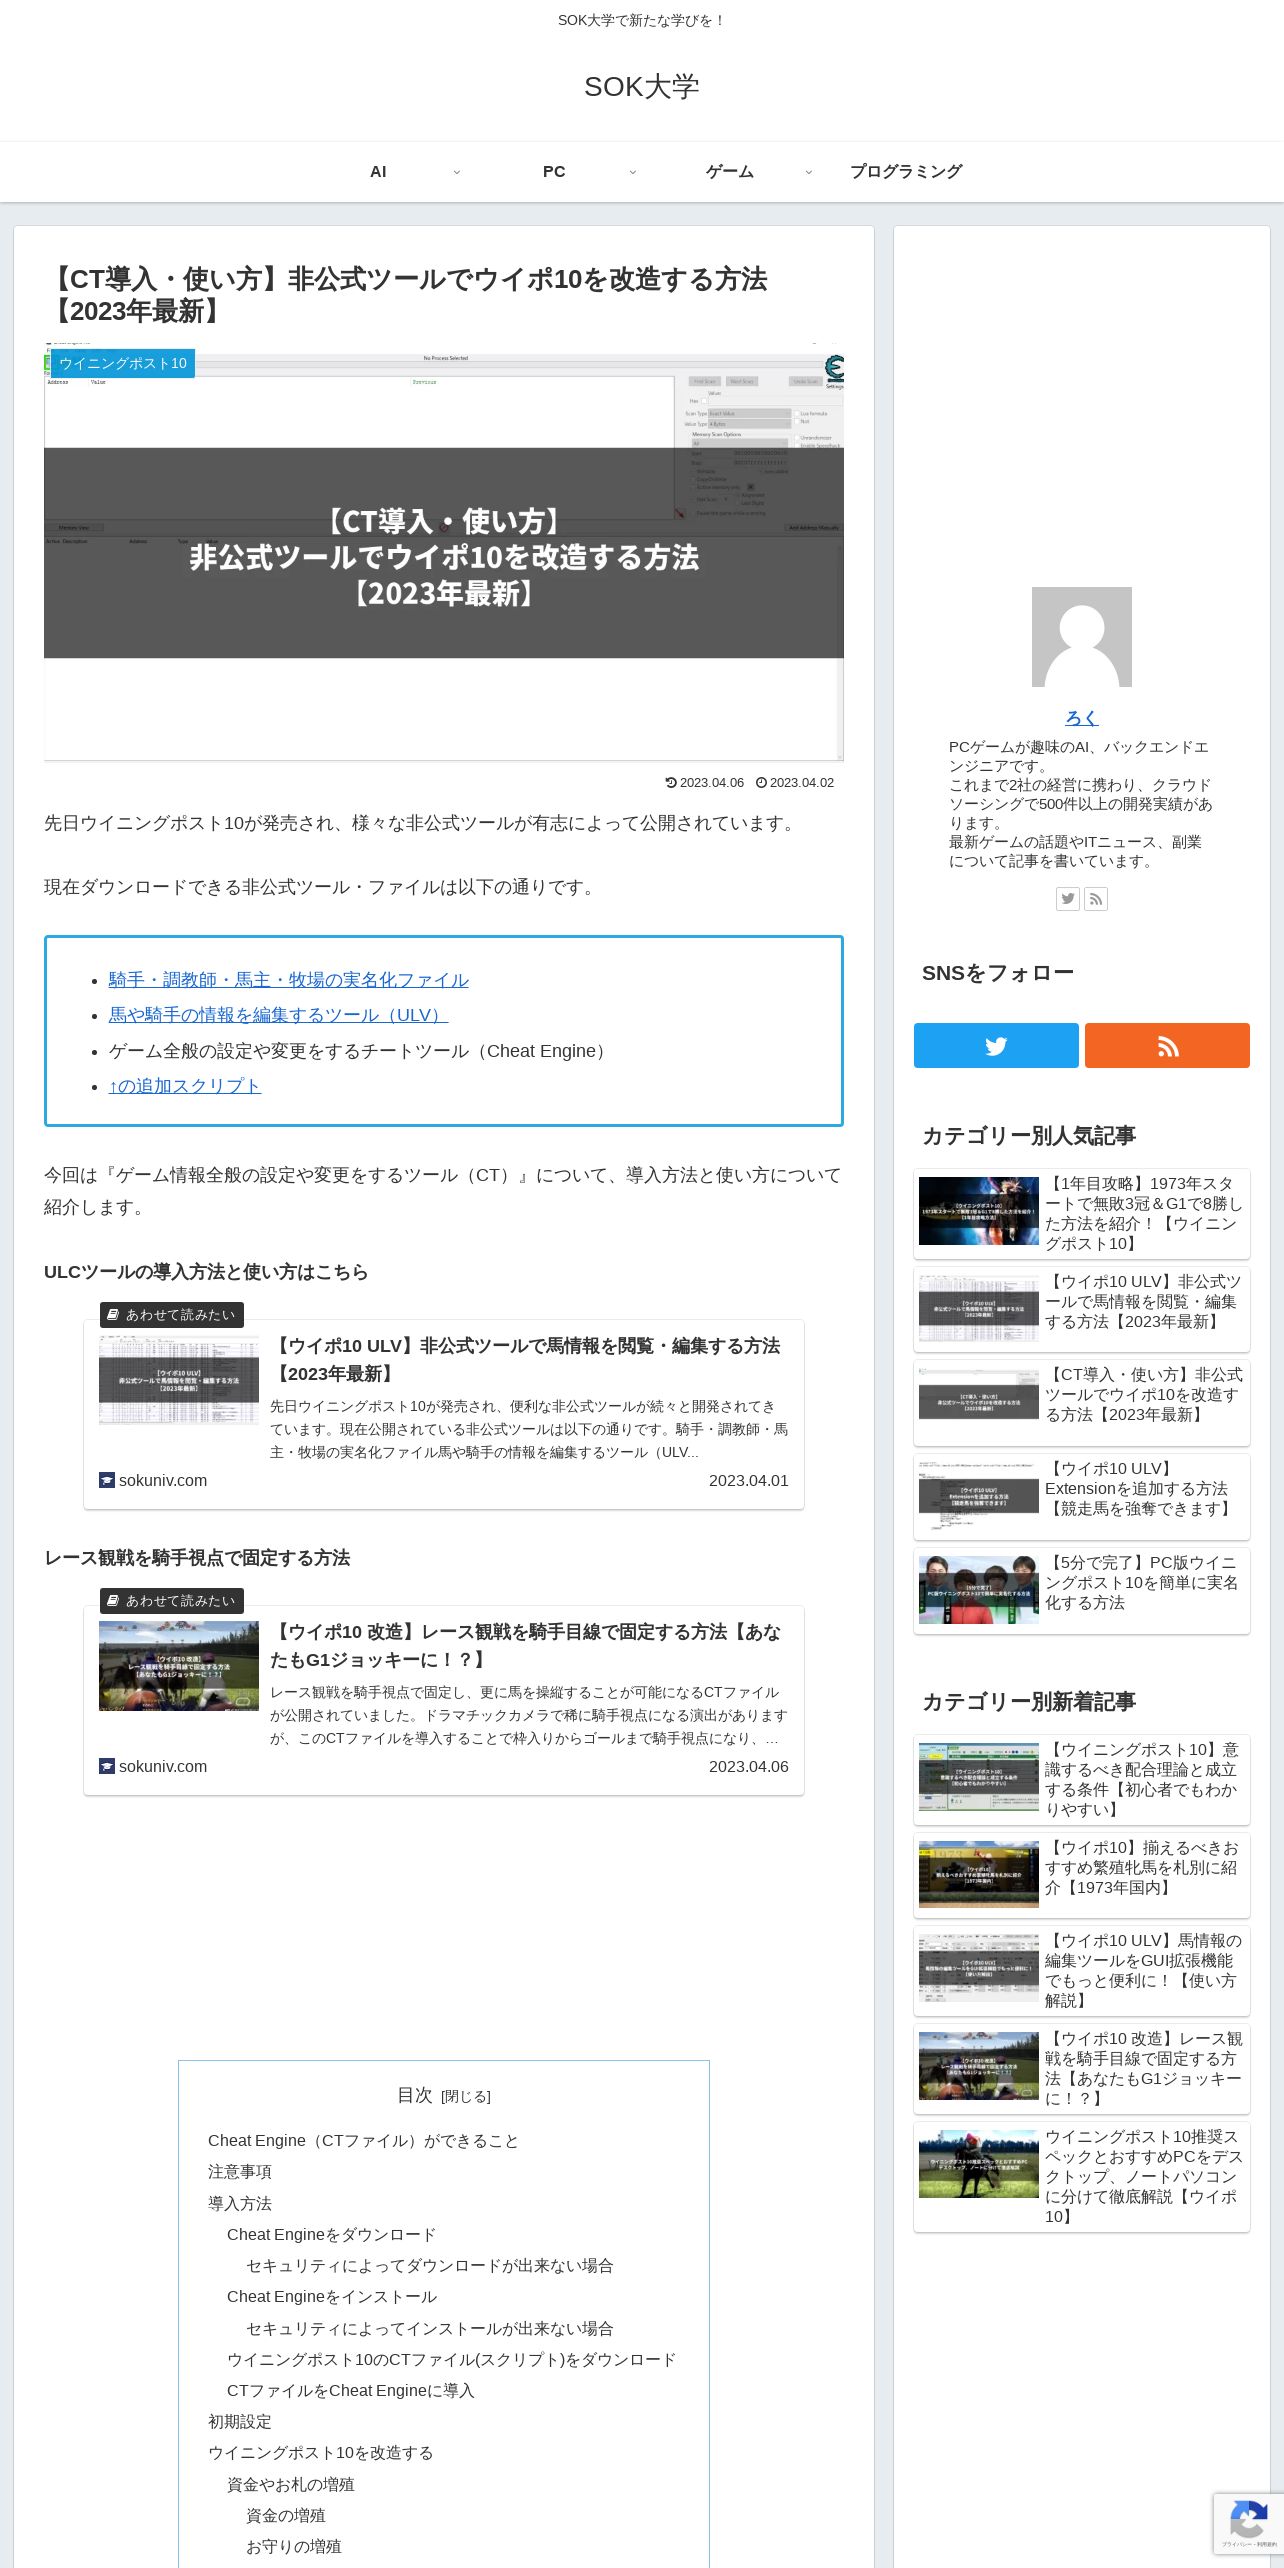The width and height of the screenshot is (1284, 2568).
Task: Jump to 資金やお札の増殖 section
Action: pos(290,2484)
